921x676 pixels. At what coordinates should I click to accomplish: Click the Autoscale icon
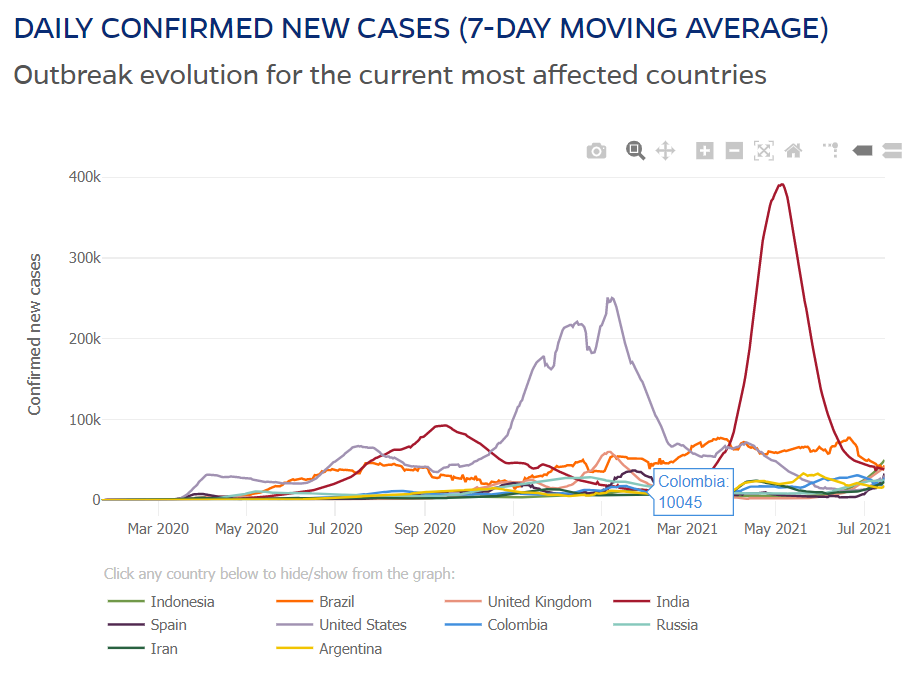[x=764, y=151]
